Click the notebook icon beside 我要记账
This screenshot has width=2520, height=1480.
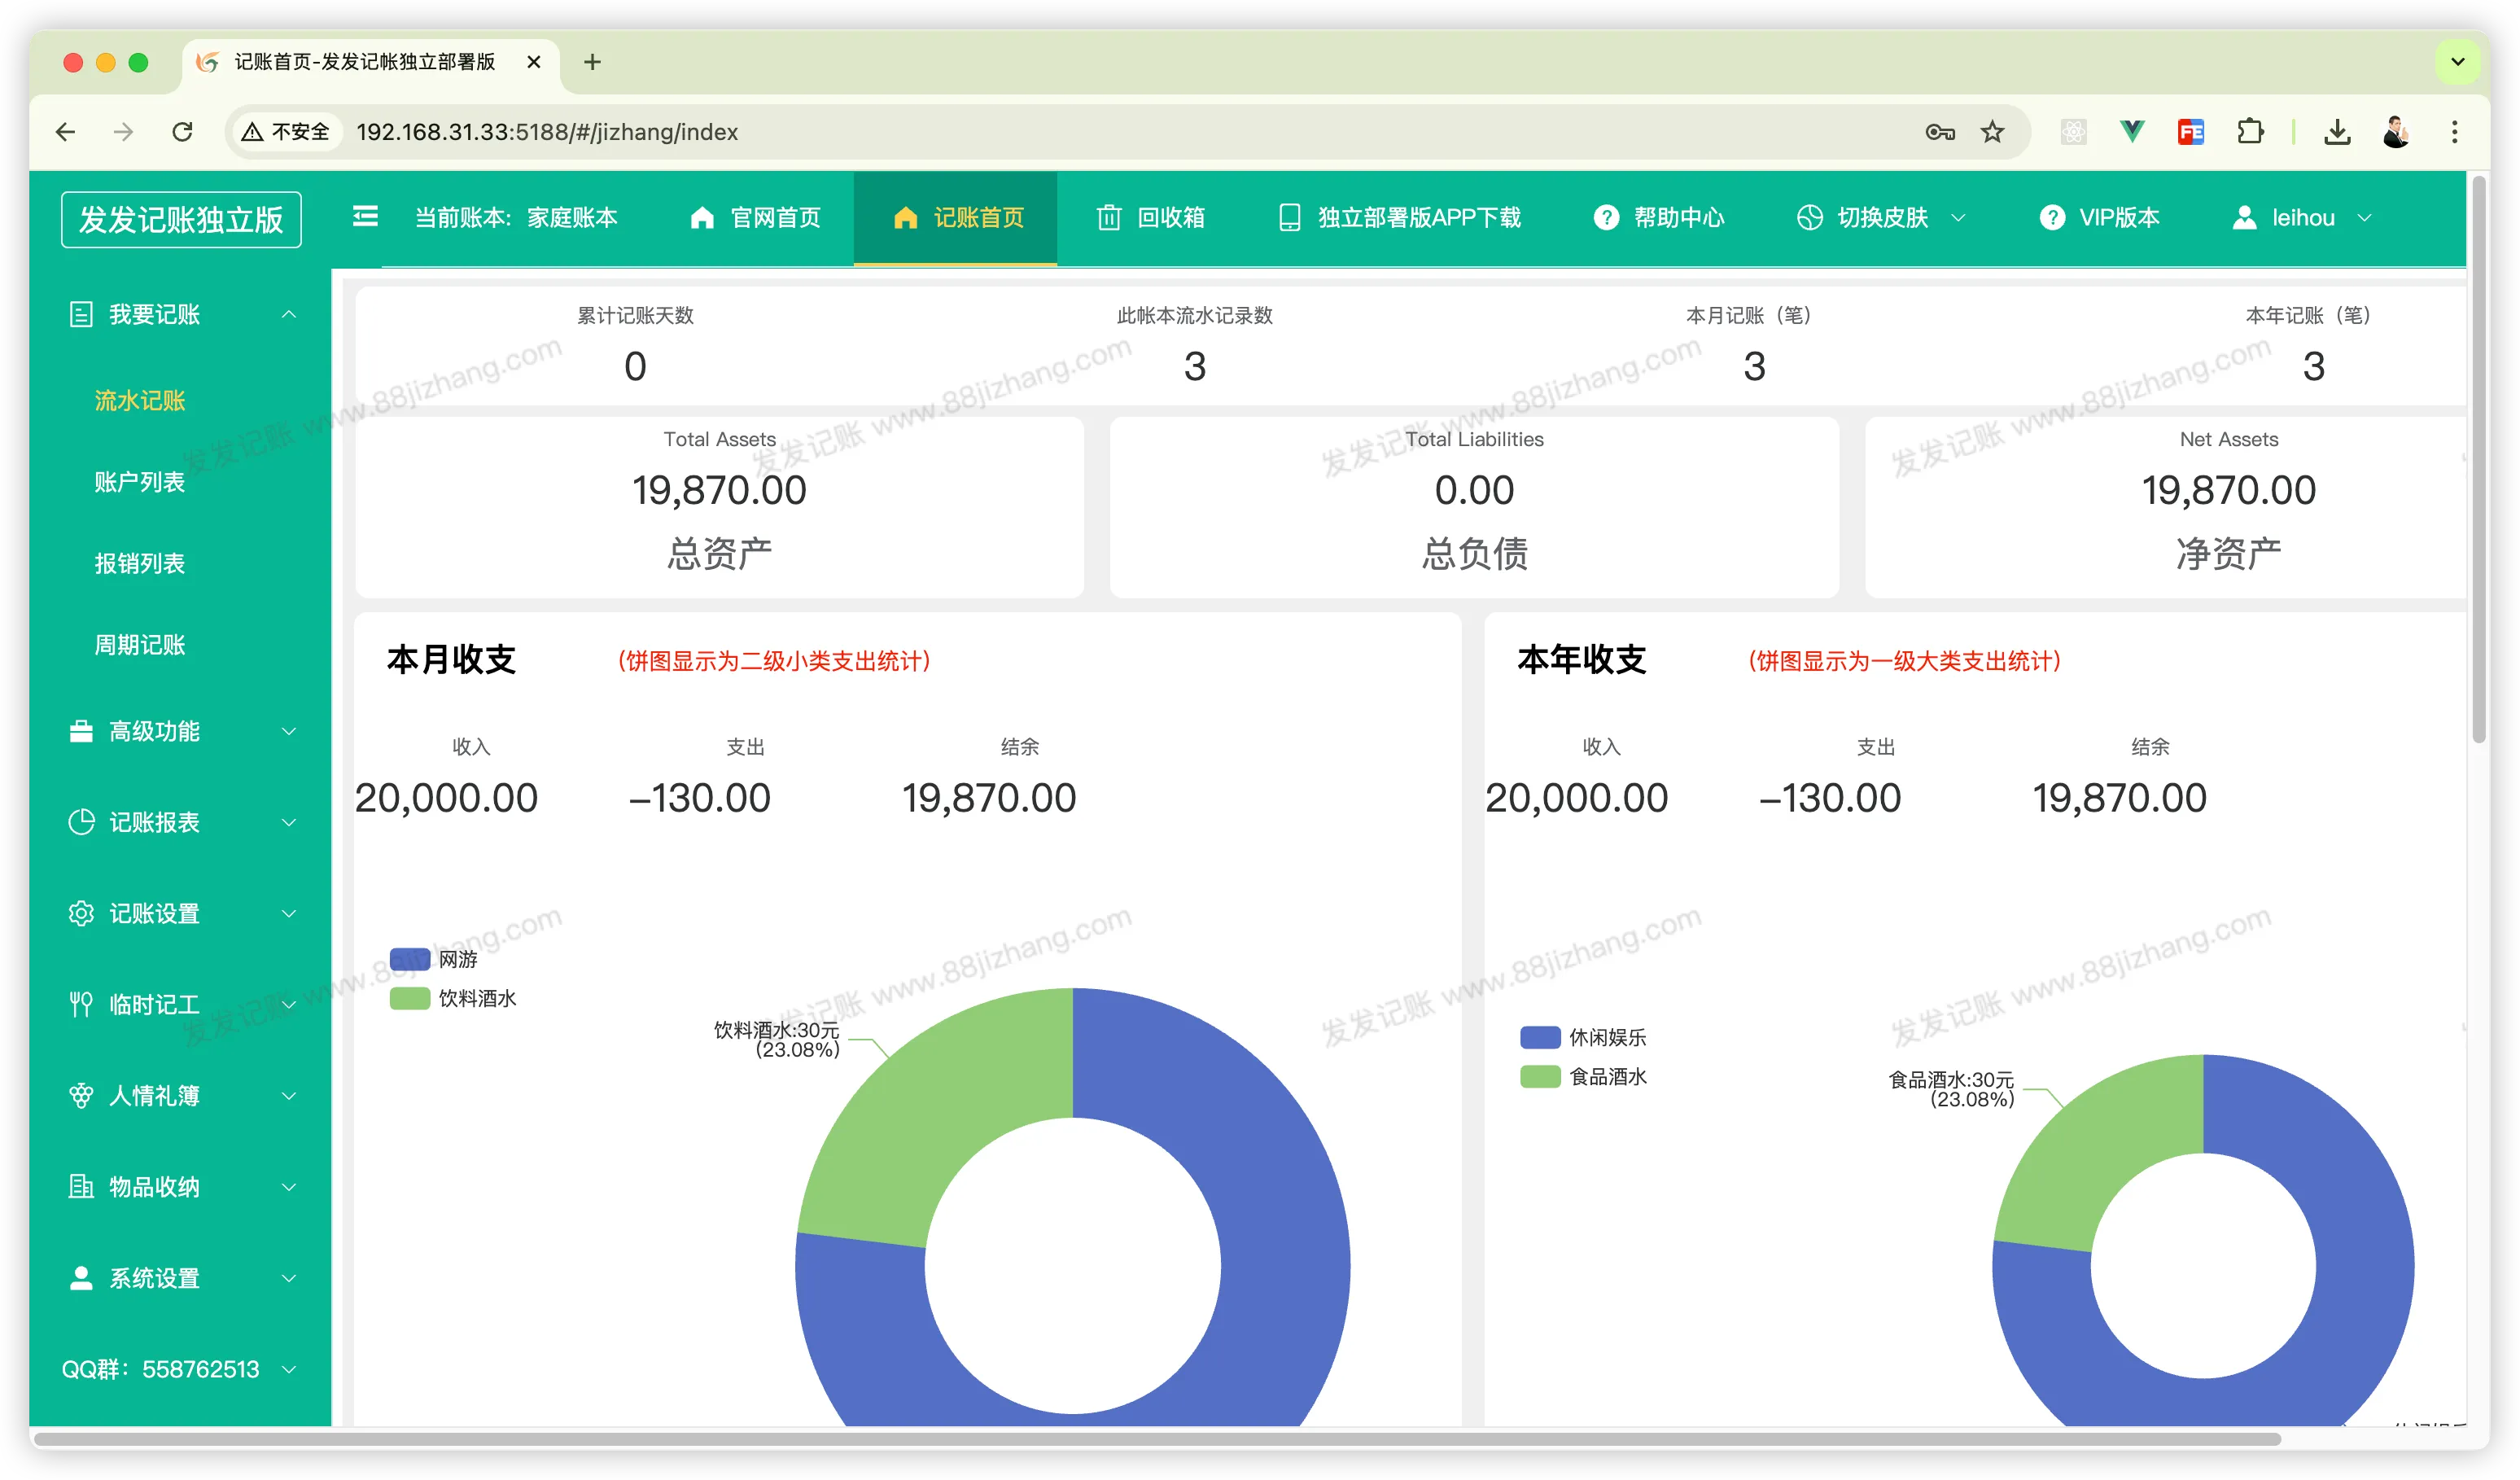[81, 315]
